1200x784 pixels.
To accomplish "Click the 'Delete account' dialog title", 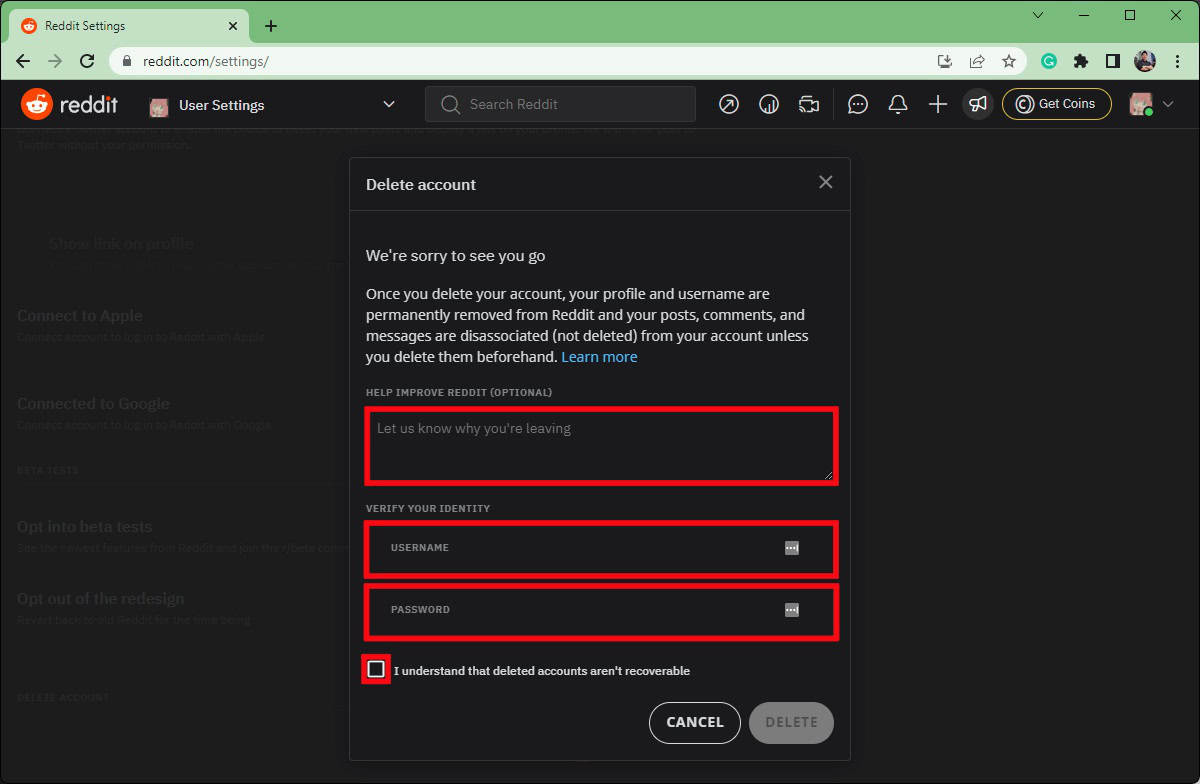I will click(421, 185).
